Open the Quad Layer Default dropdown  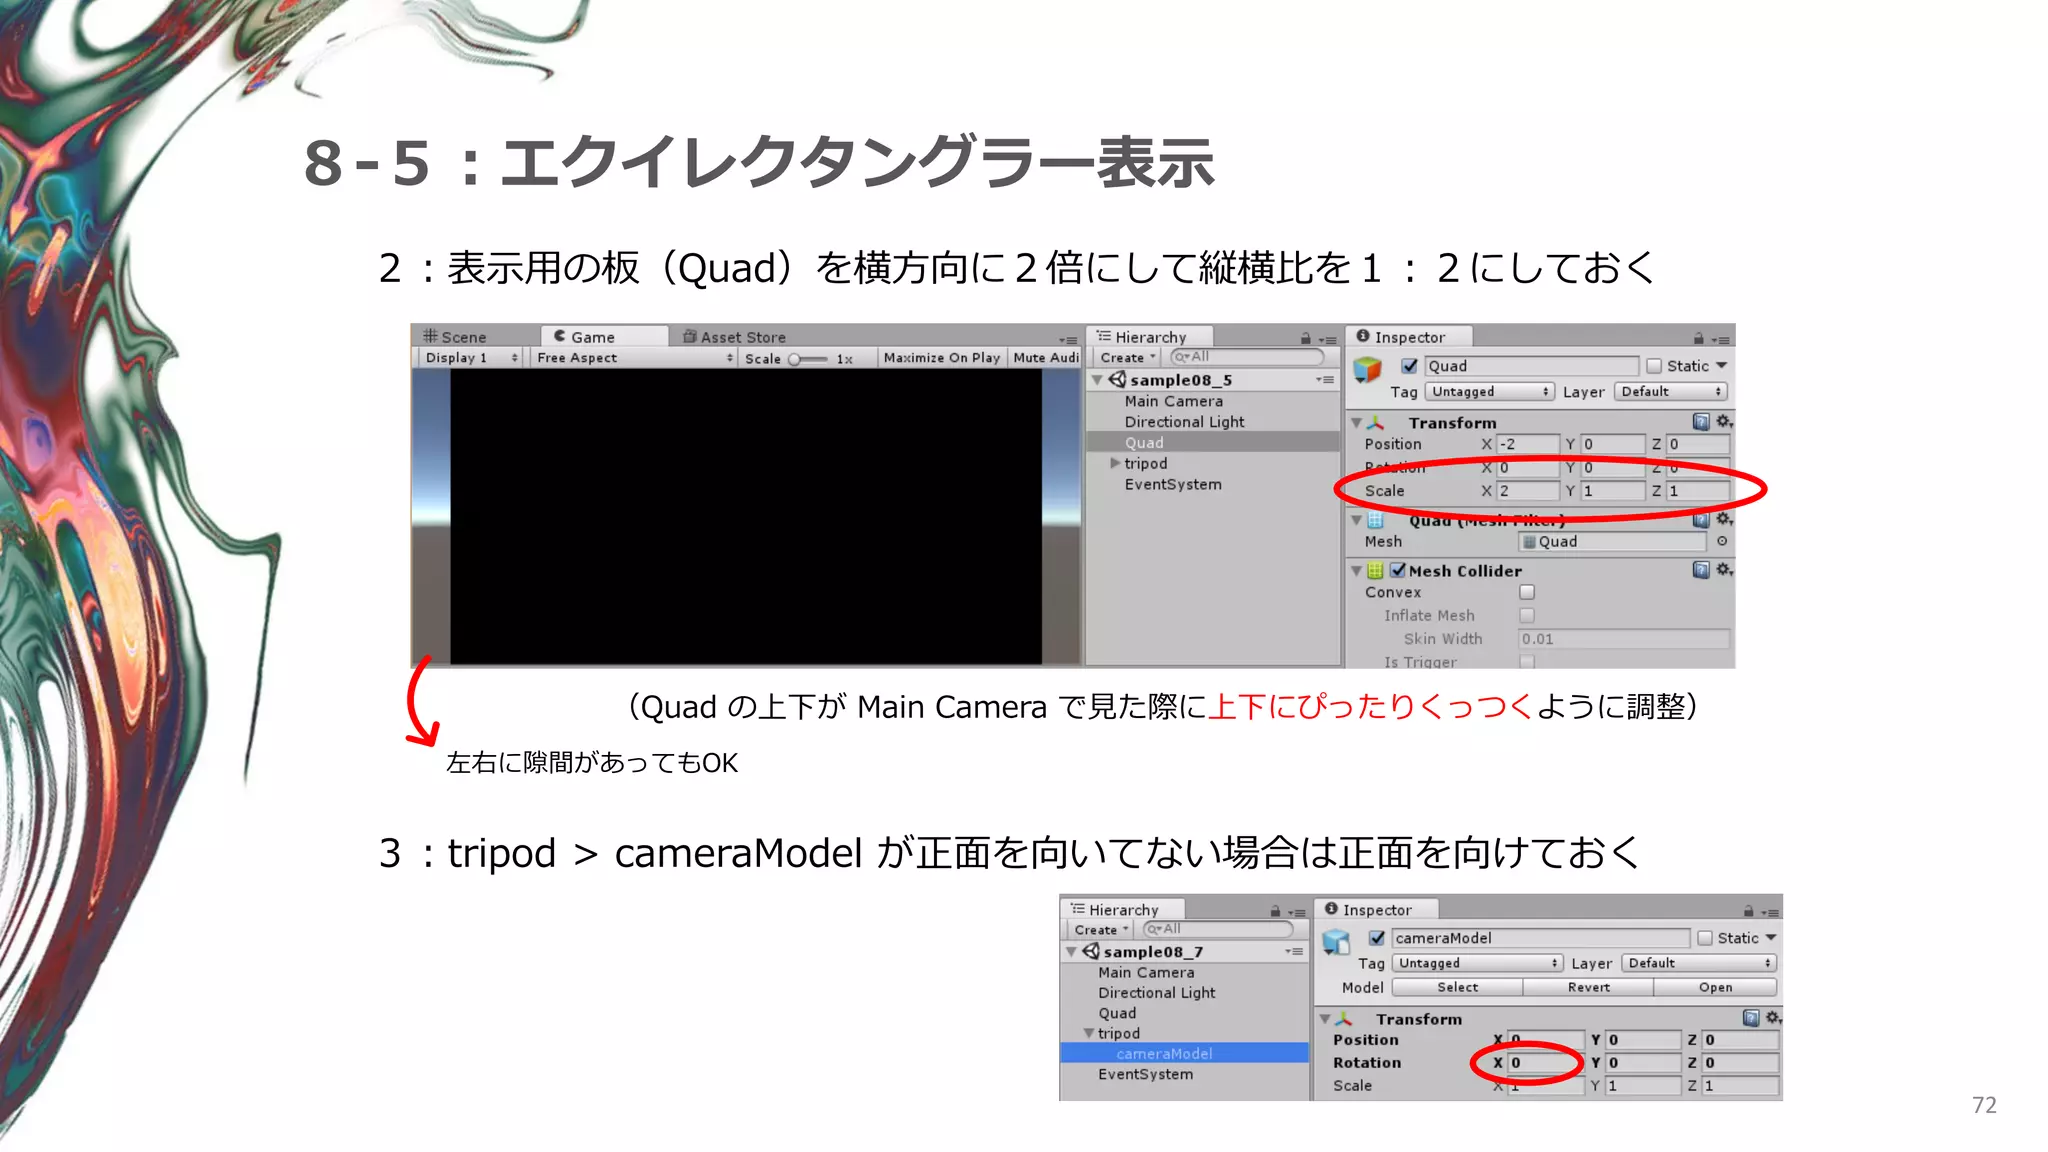point(1671,392)
